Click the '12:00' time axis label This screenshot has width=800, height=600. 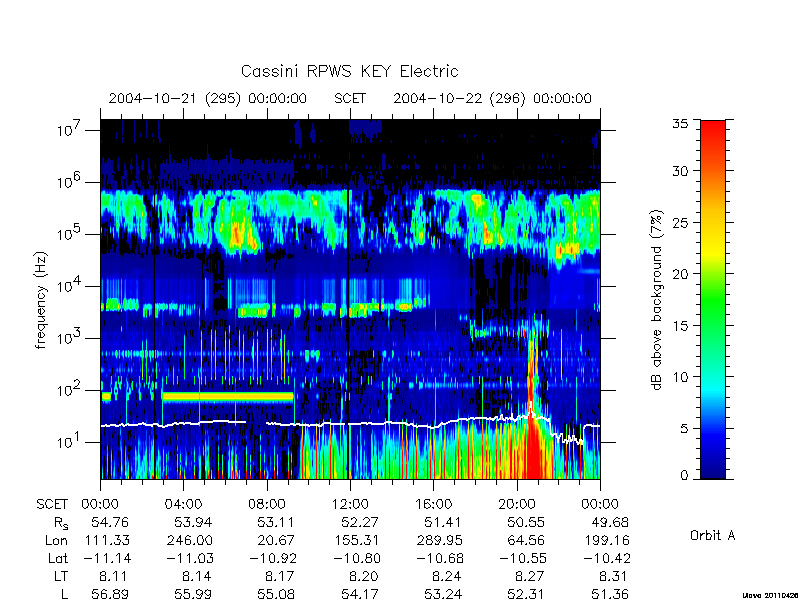tap(350, 504)
